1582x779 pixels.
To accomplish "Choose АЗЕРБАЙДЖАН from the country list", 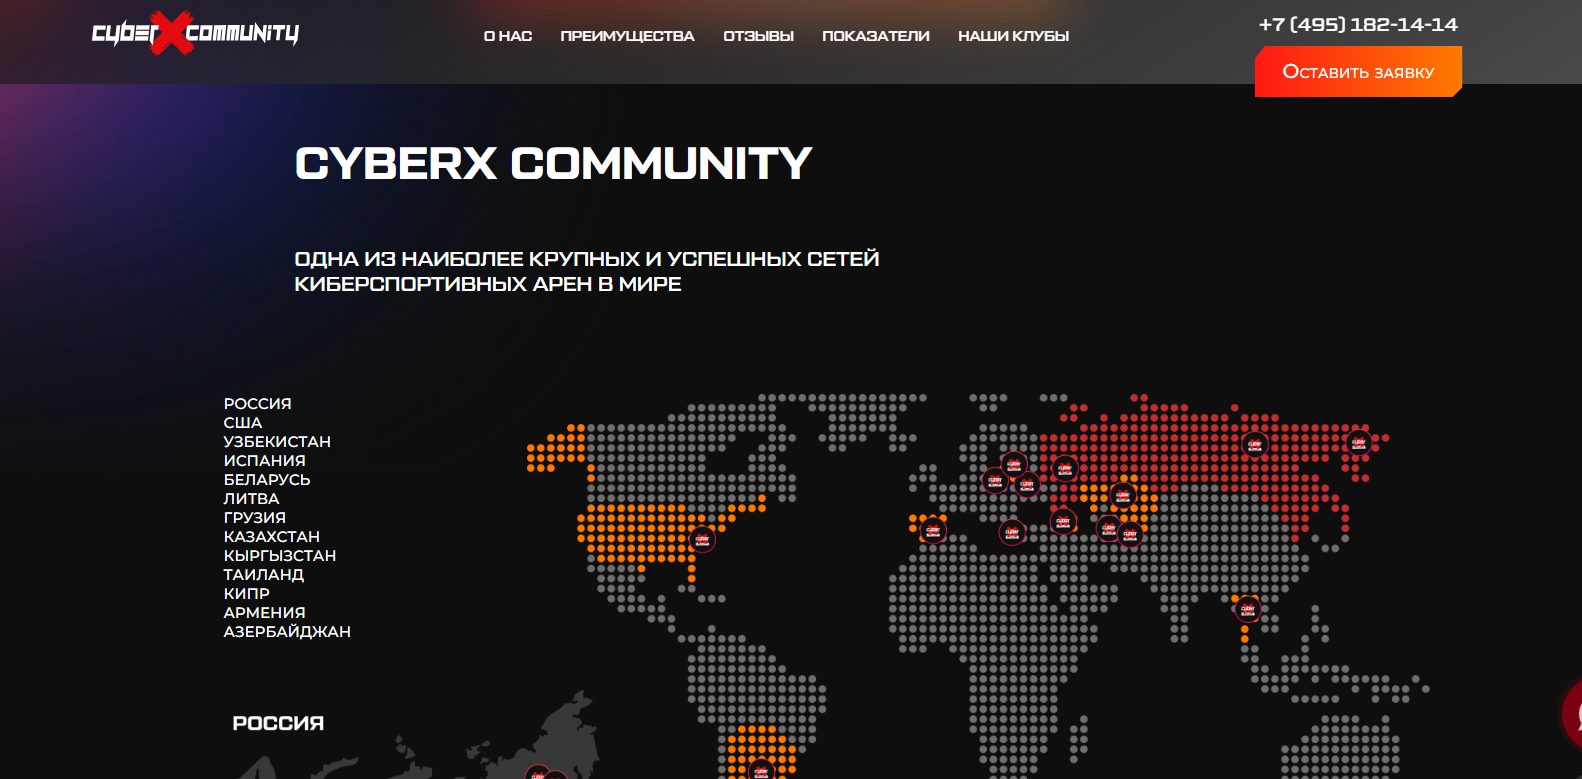I will (287, 632).
